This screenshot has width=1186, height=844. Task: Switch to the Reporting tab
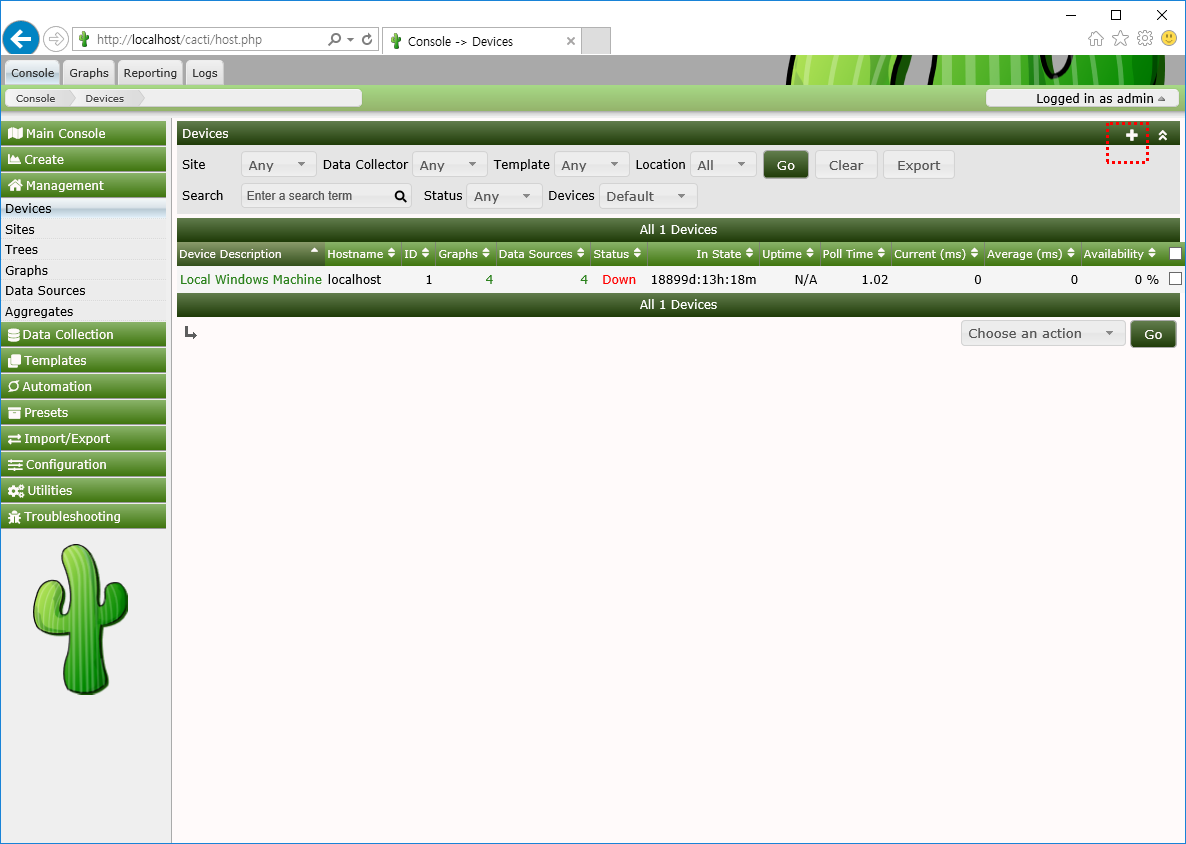(x=150, y=73)
